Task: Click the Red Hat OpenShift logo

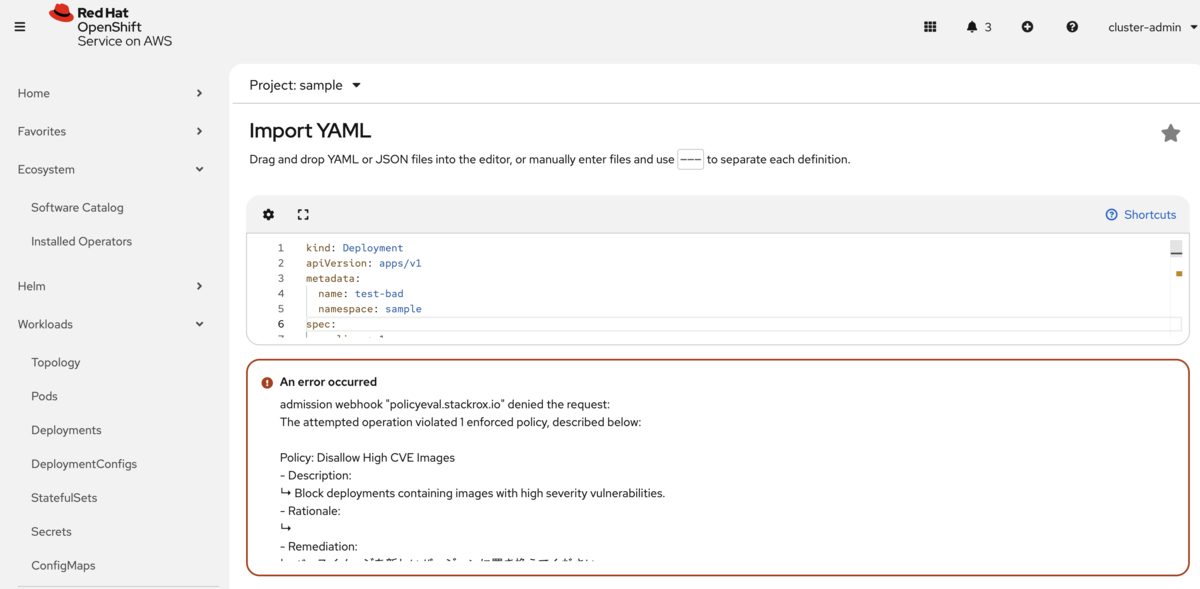Action: 110,26
